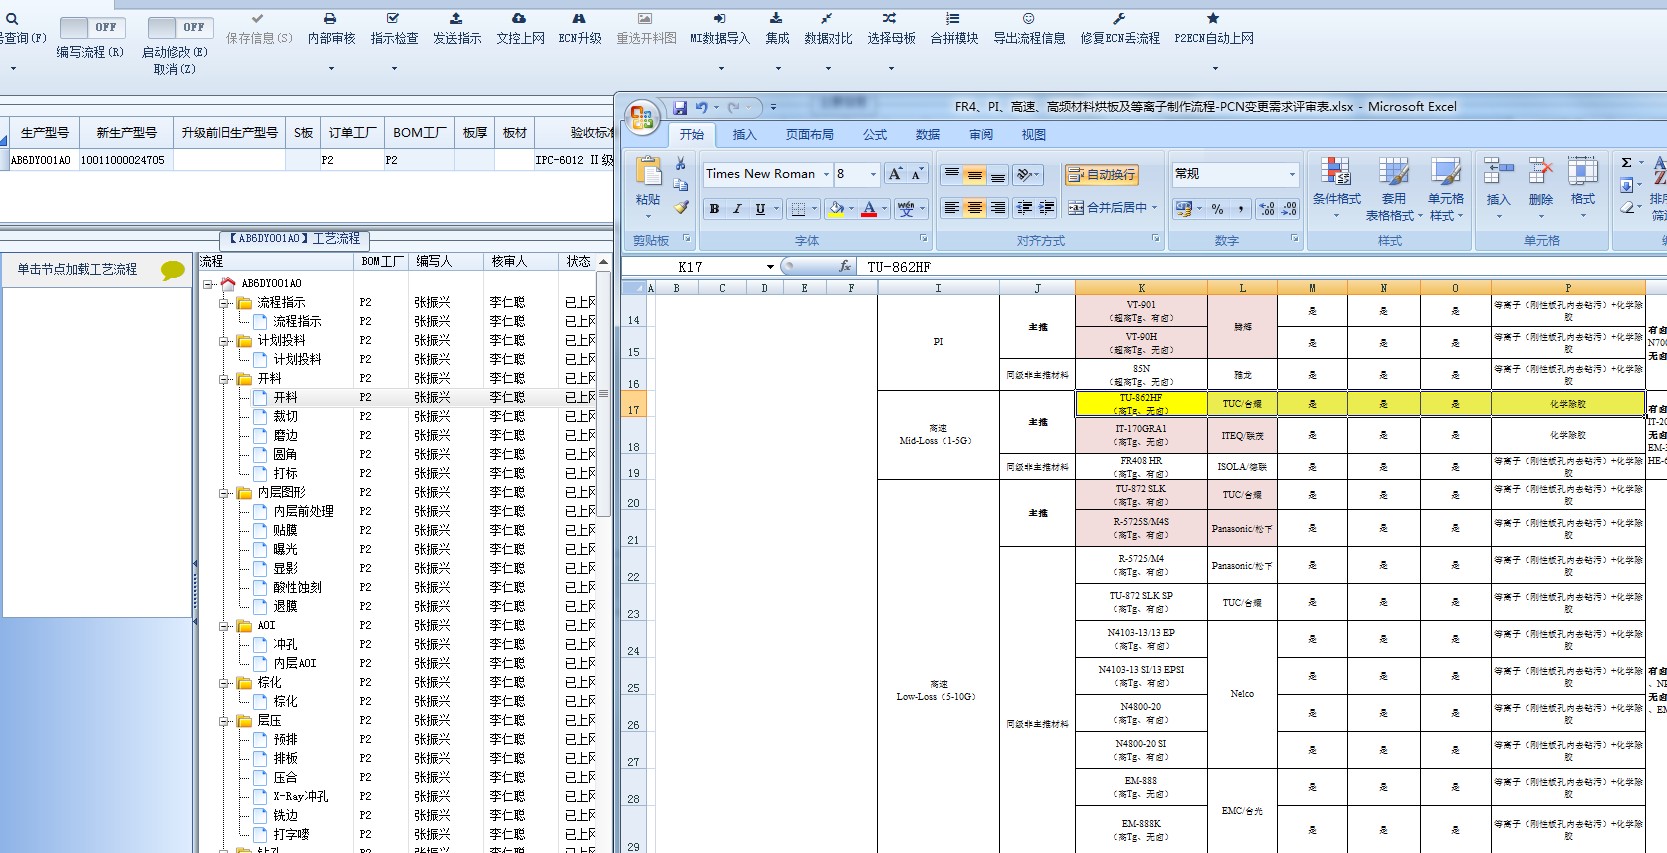Increase indent in alignment group
1667x853 pixels.
pyautogui.click(x=1047, y=208)
